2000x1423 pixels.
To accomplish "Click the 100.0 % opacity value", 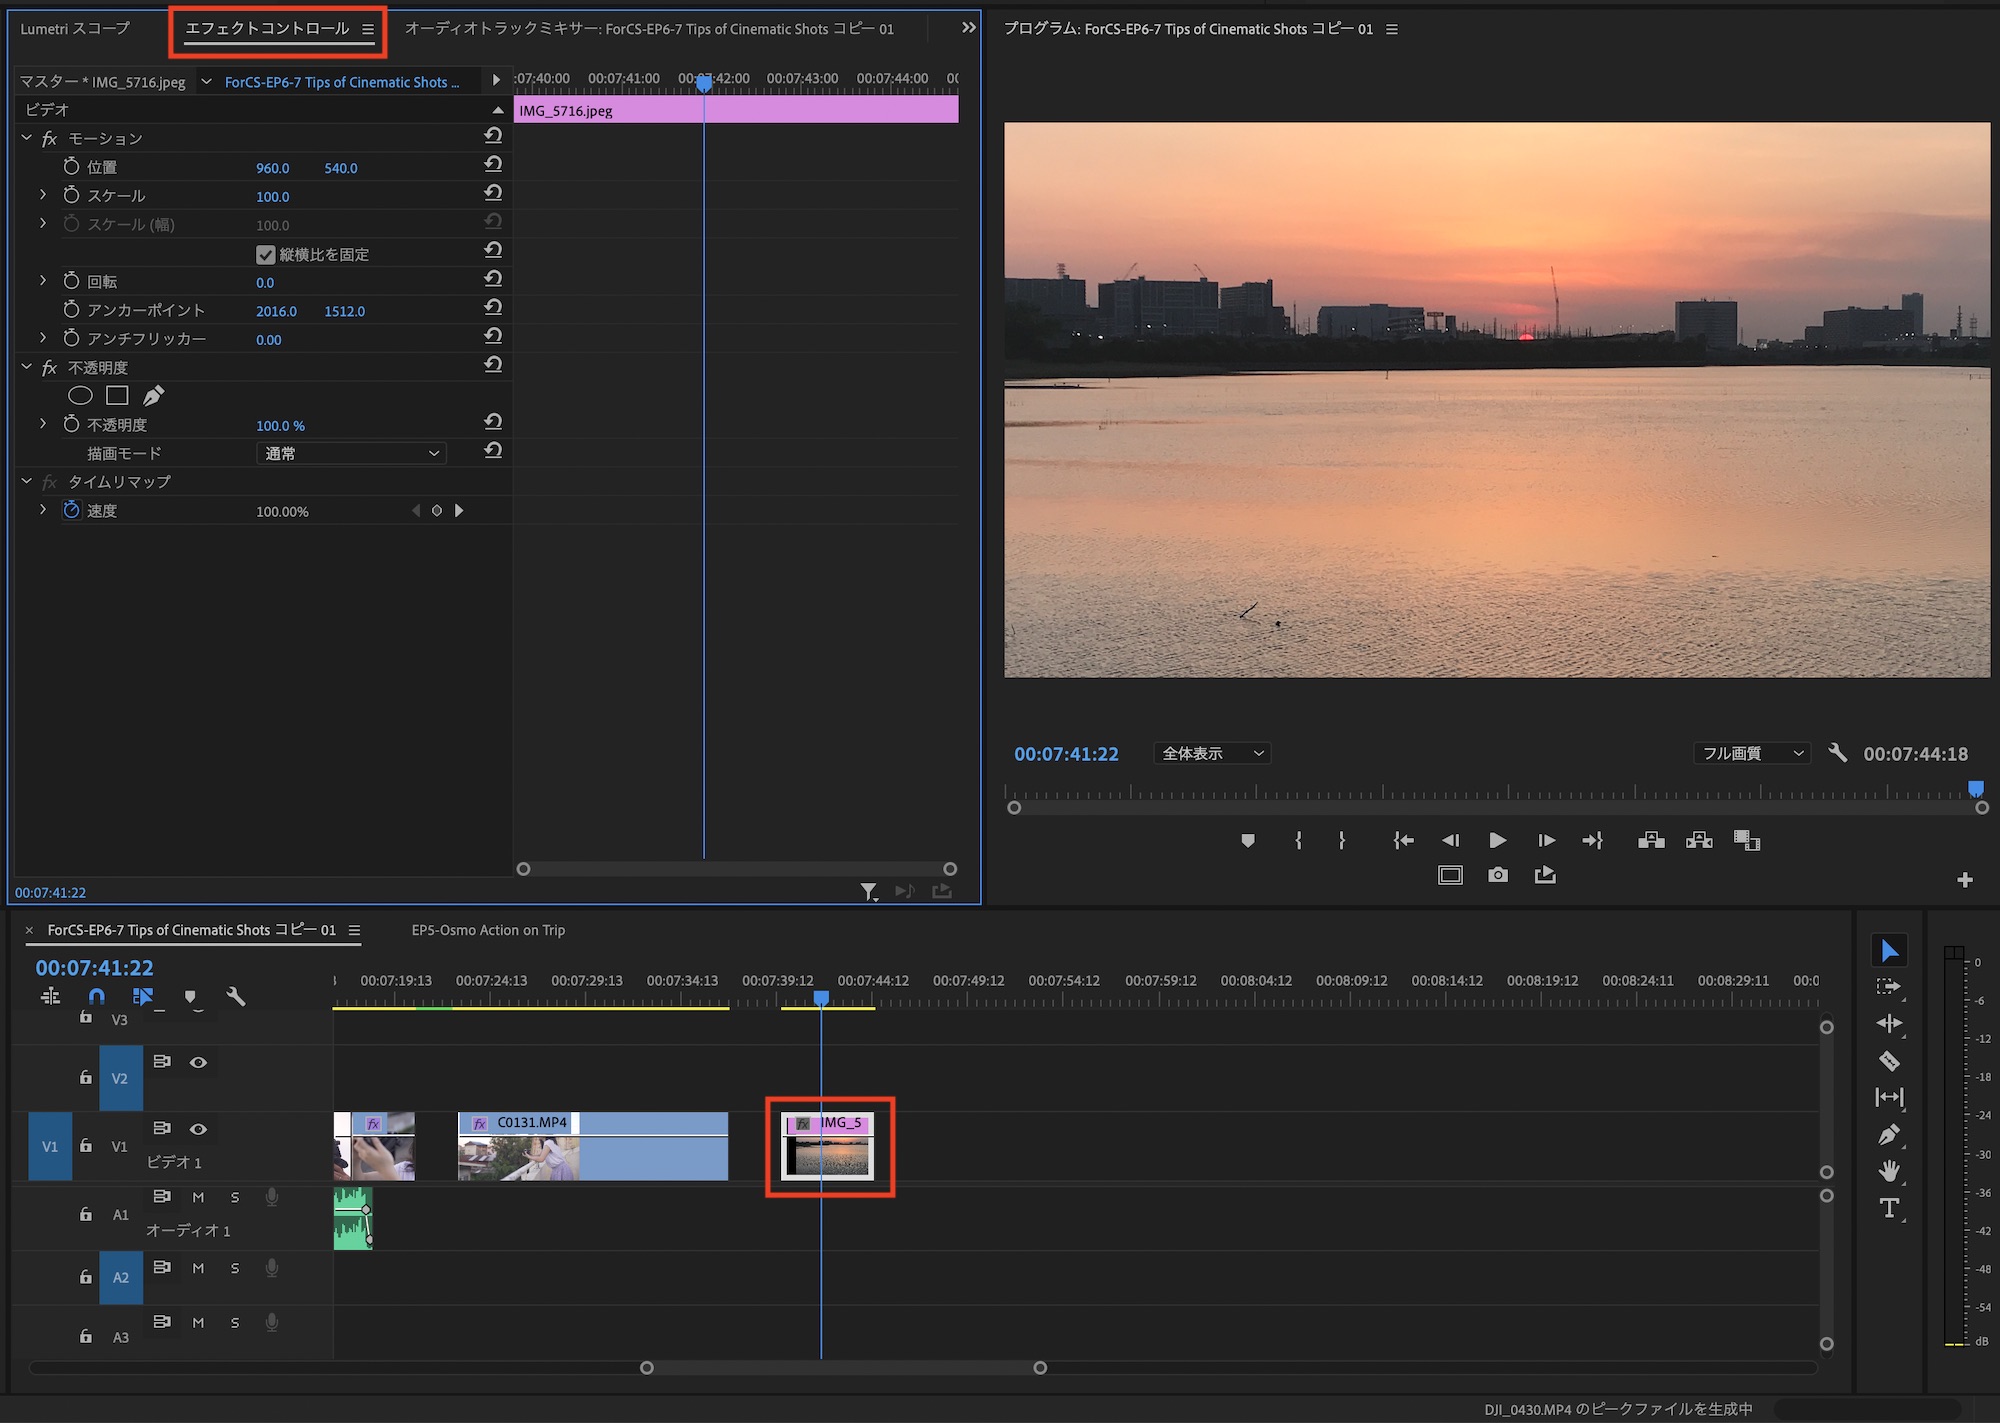I will coord(280,426).
